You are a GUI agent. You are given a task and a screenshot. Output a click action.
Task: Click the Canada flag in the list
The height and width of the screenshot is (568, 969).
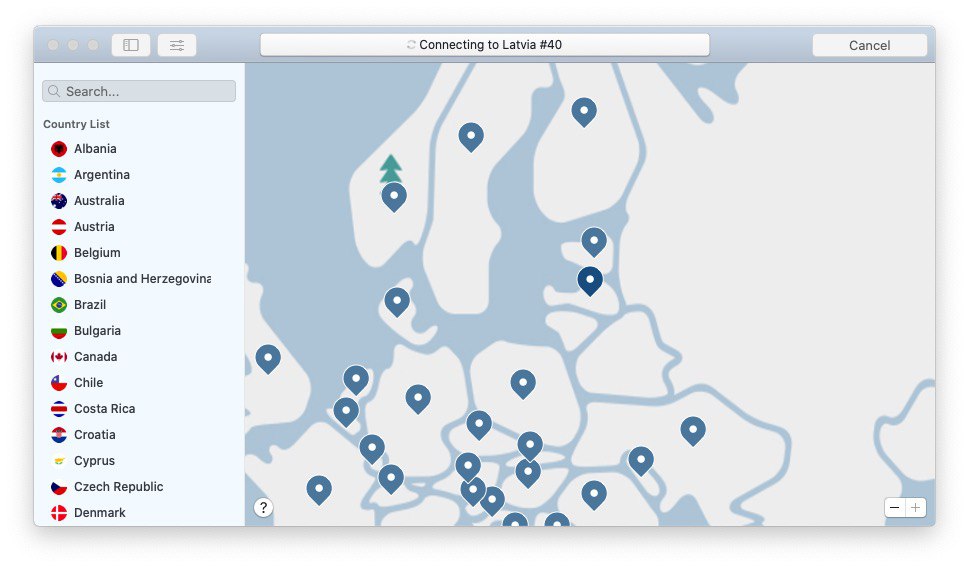pyautogui.click(x=59, y=357)
